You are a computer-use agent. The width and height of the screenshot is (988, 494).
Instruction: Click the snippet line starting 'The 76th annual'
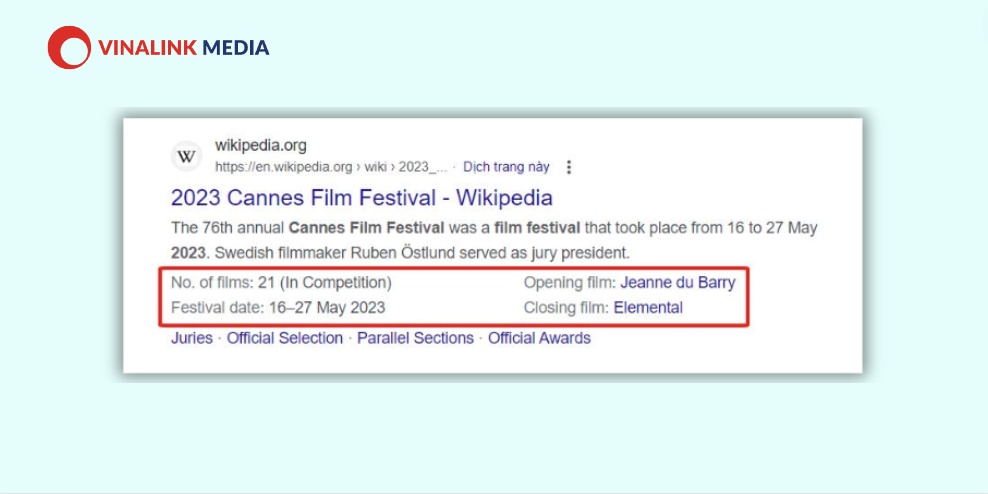[494, 227]
